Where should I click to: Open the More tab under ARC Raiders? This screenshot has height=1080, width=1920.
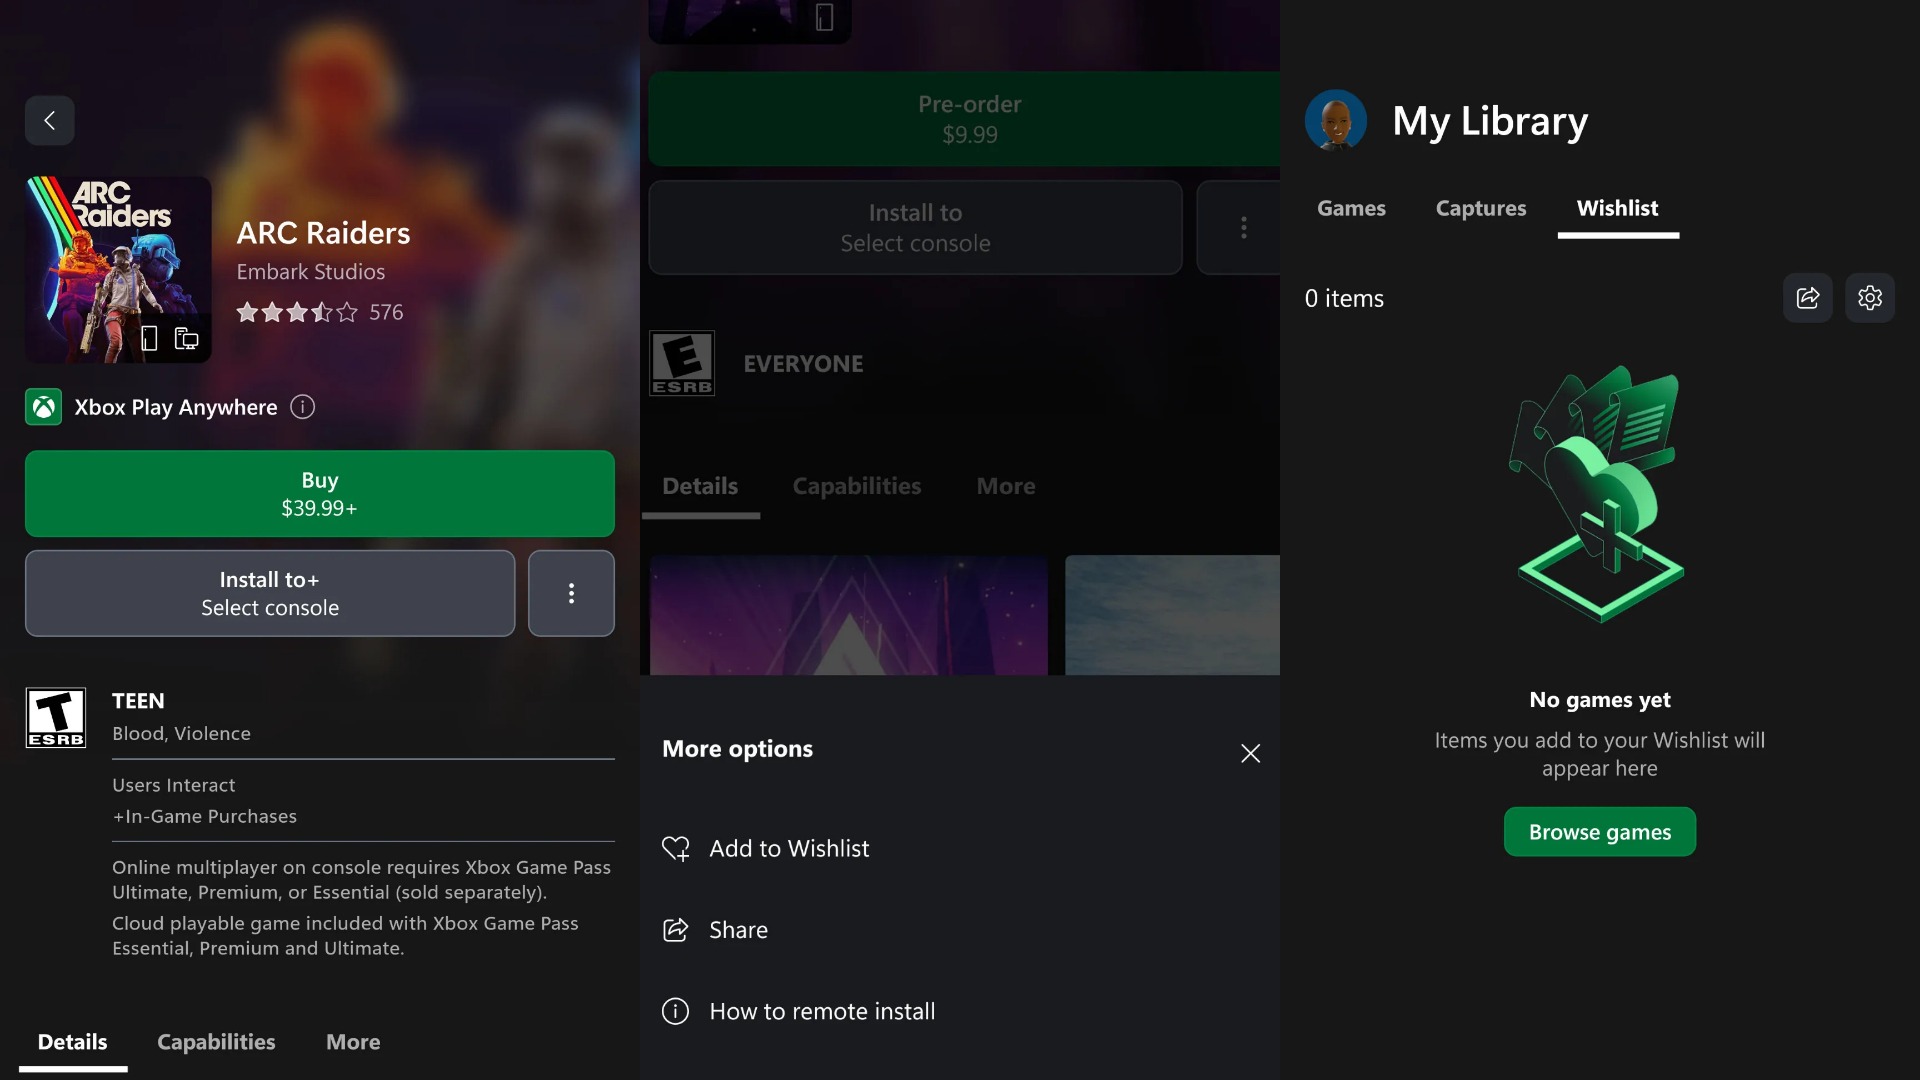click(353, 1042)
